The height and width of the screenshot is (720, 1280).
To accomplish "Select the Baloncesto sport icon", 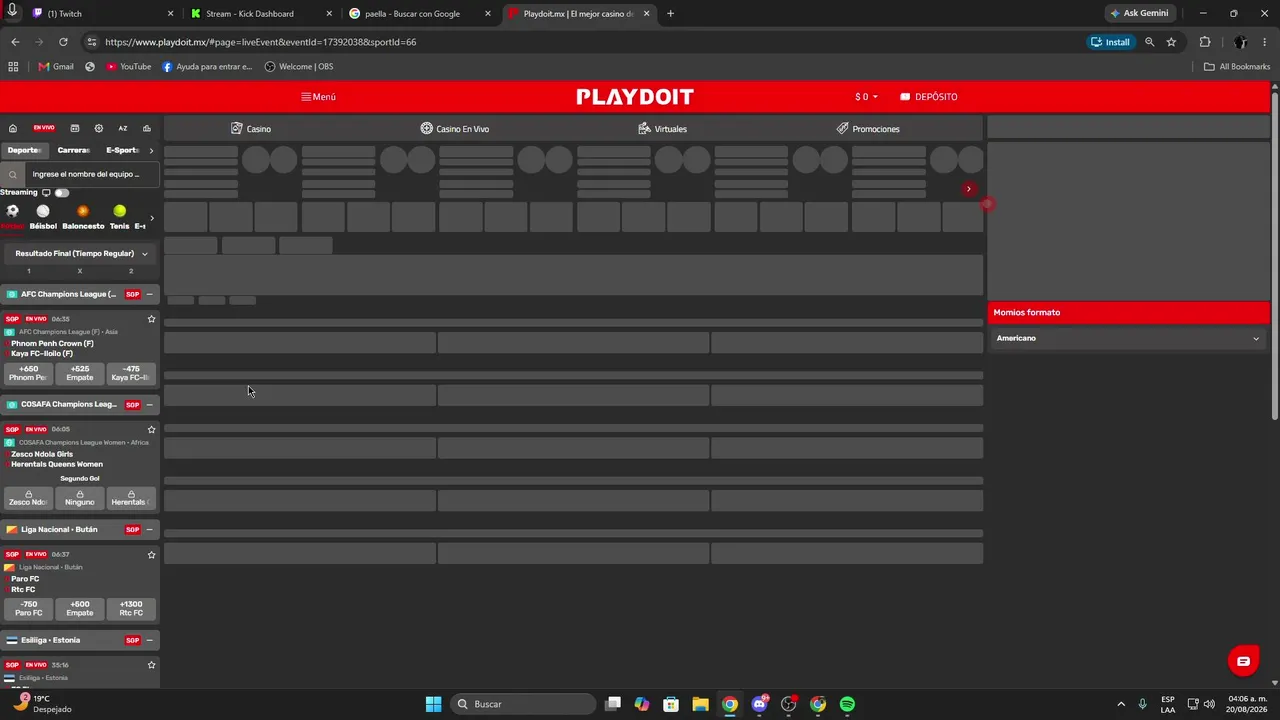I will [x=83, y=216].
